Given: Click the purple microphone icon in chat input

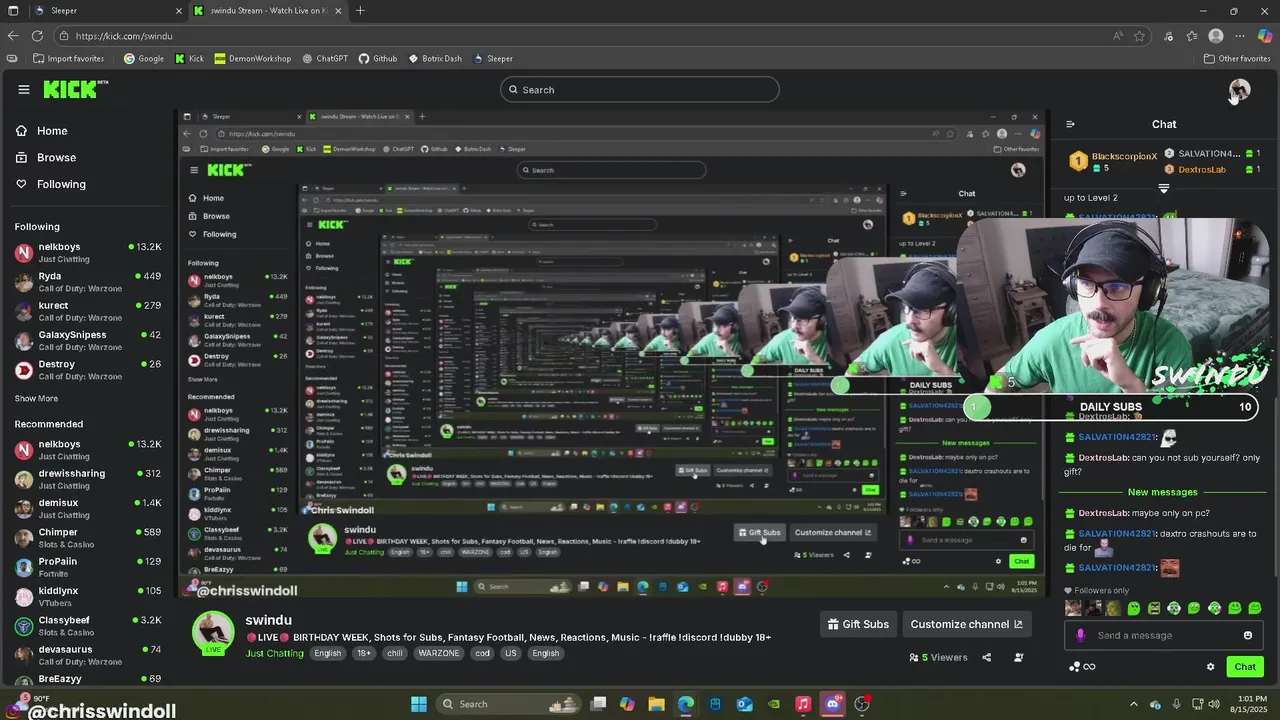Looking at the screenshot, I should [1080, 635].
